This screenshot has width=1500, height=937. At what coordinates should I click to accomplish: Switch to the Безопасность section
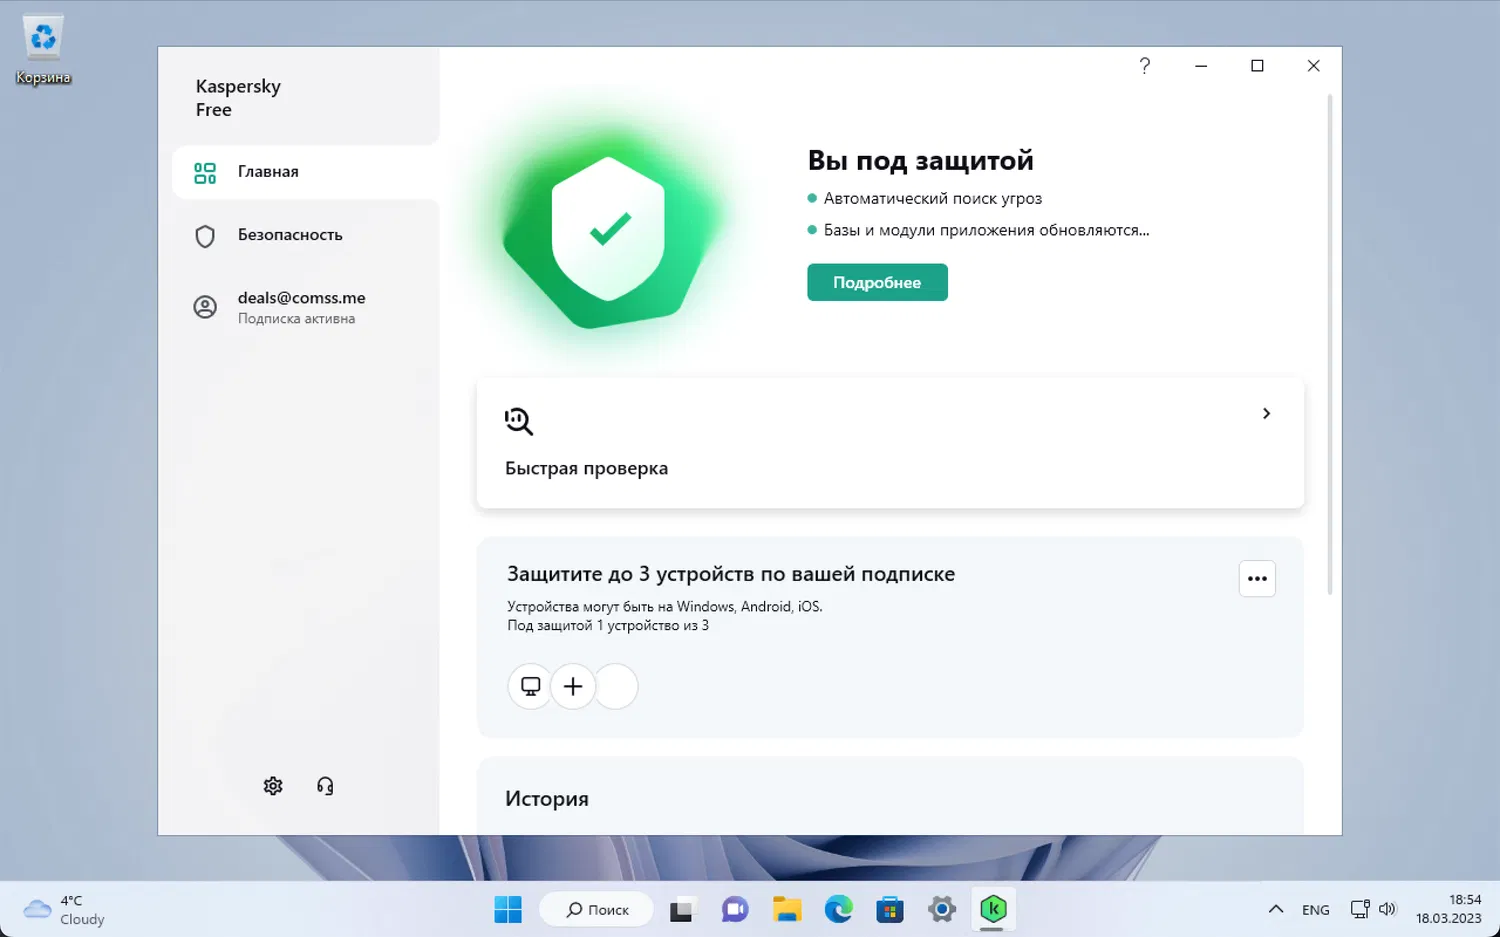tap(306, 235)
